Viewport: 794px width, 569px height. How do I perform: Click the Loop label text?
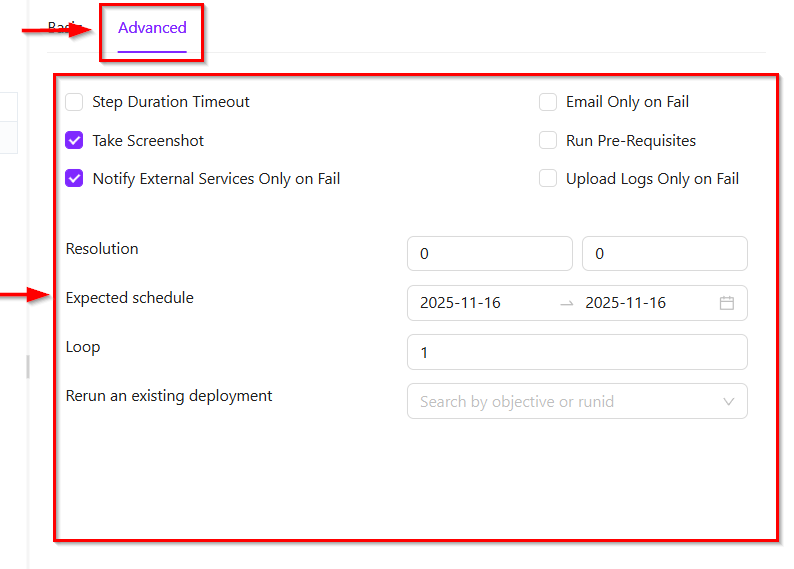[x=83, y=347]
